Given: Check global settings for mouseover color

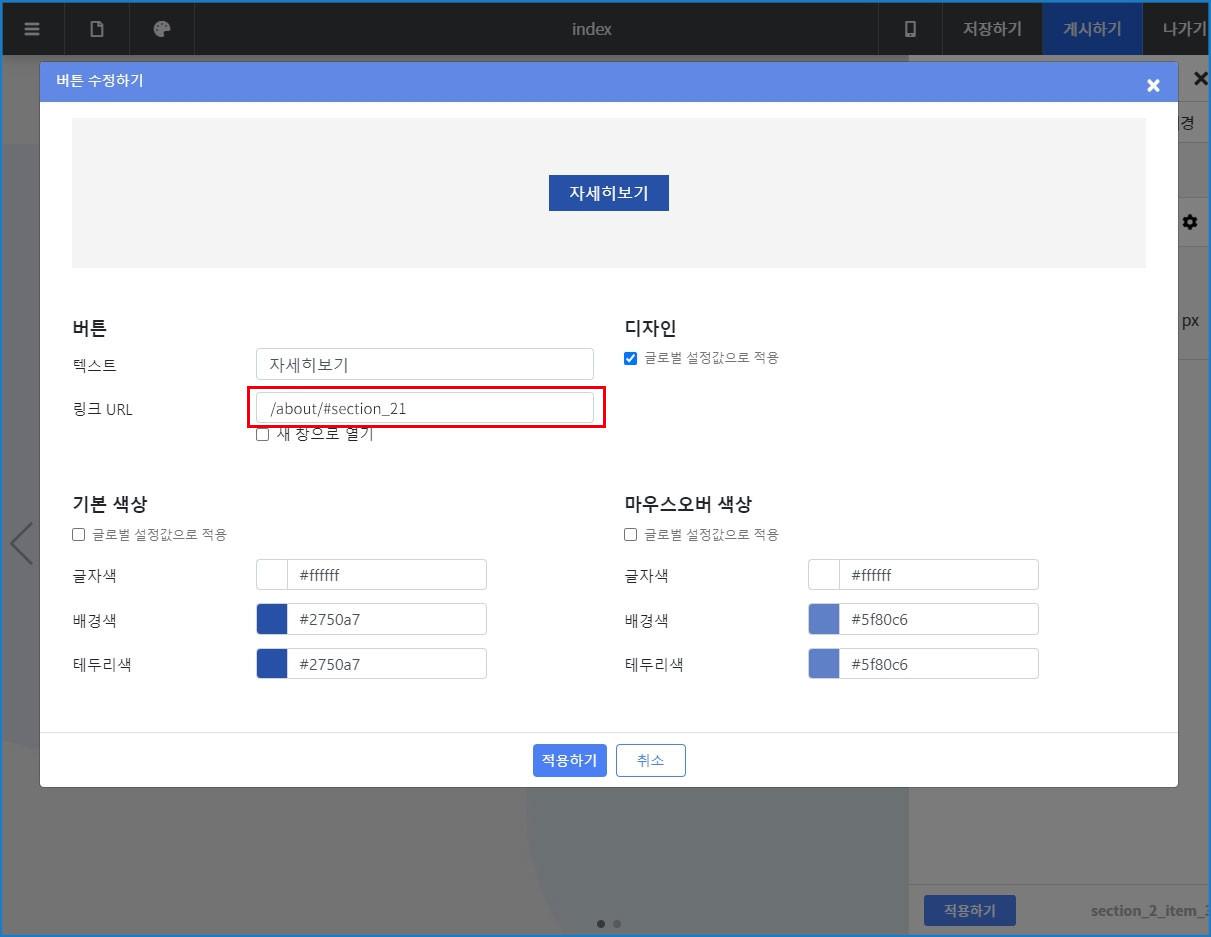Looking at the screenshot, I should click(631, 535).
